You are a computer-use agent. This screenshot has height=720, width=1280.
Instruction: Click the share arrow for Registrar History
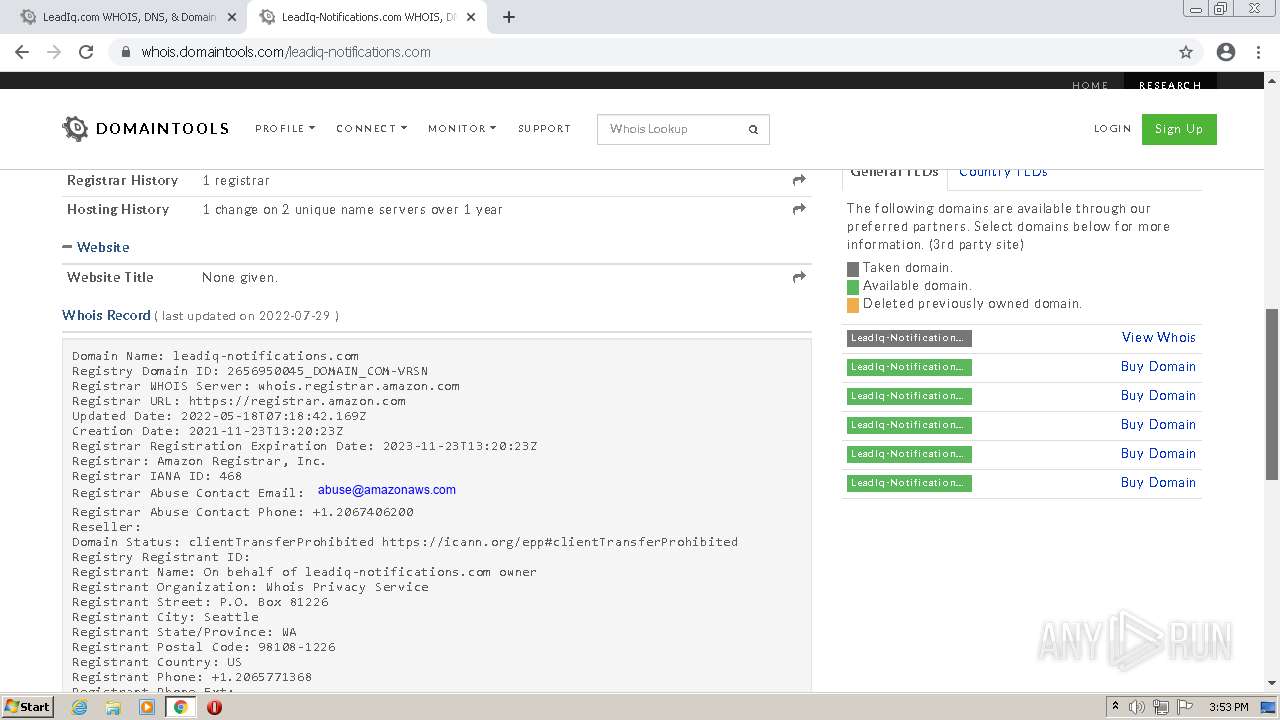pos(799,180)
